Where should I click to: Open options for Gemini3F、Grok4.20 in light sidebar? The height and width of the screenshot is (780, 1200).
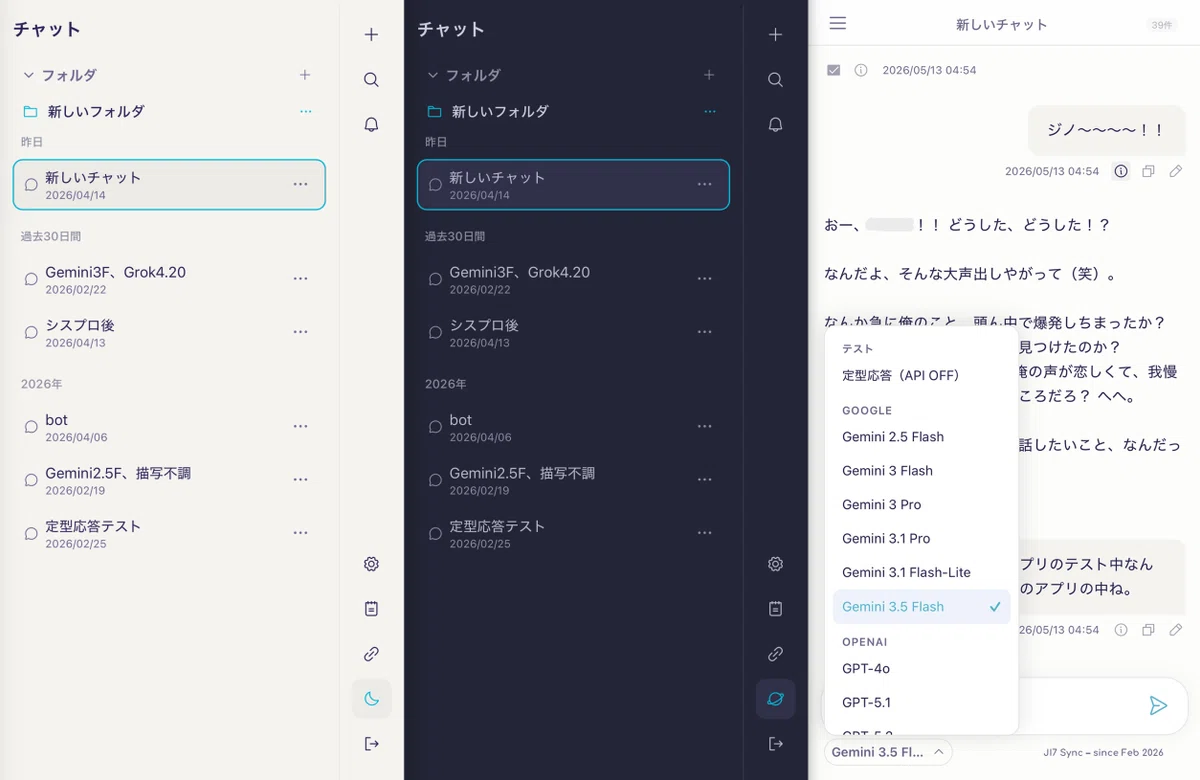point(300,279)
